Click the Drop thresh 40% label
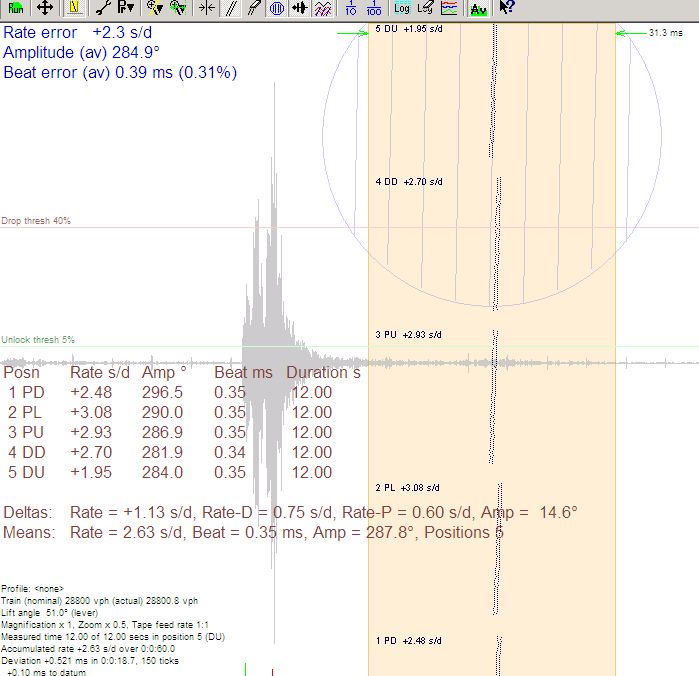The height and width of the screenshot is (676, 699). pyautogui.click(x=36, y=221)
